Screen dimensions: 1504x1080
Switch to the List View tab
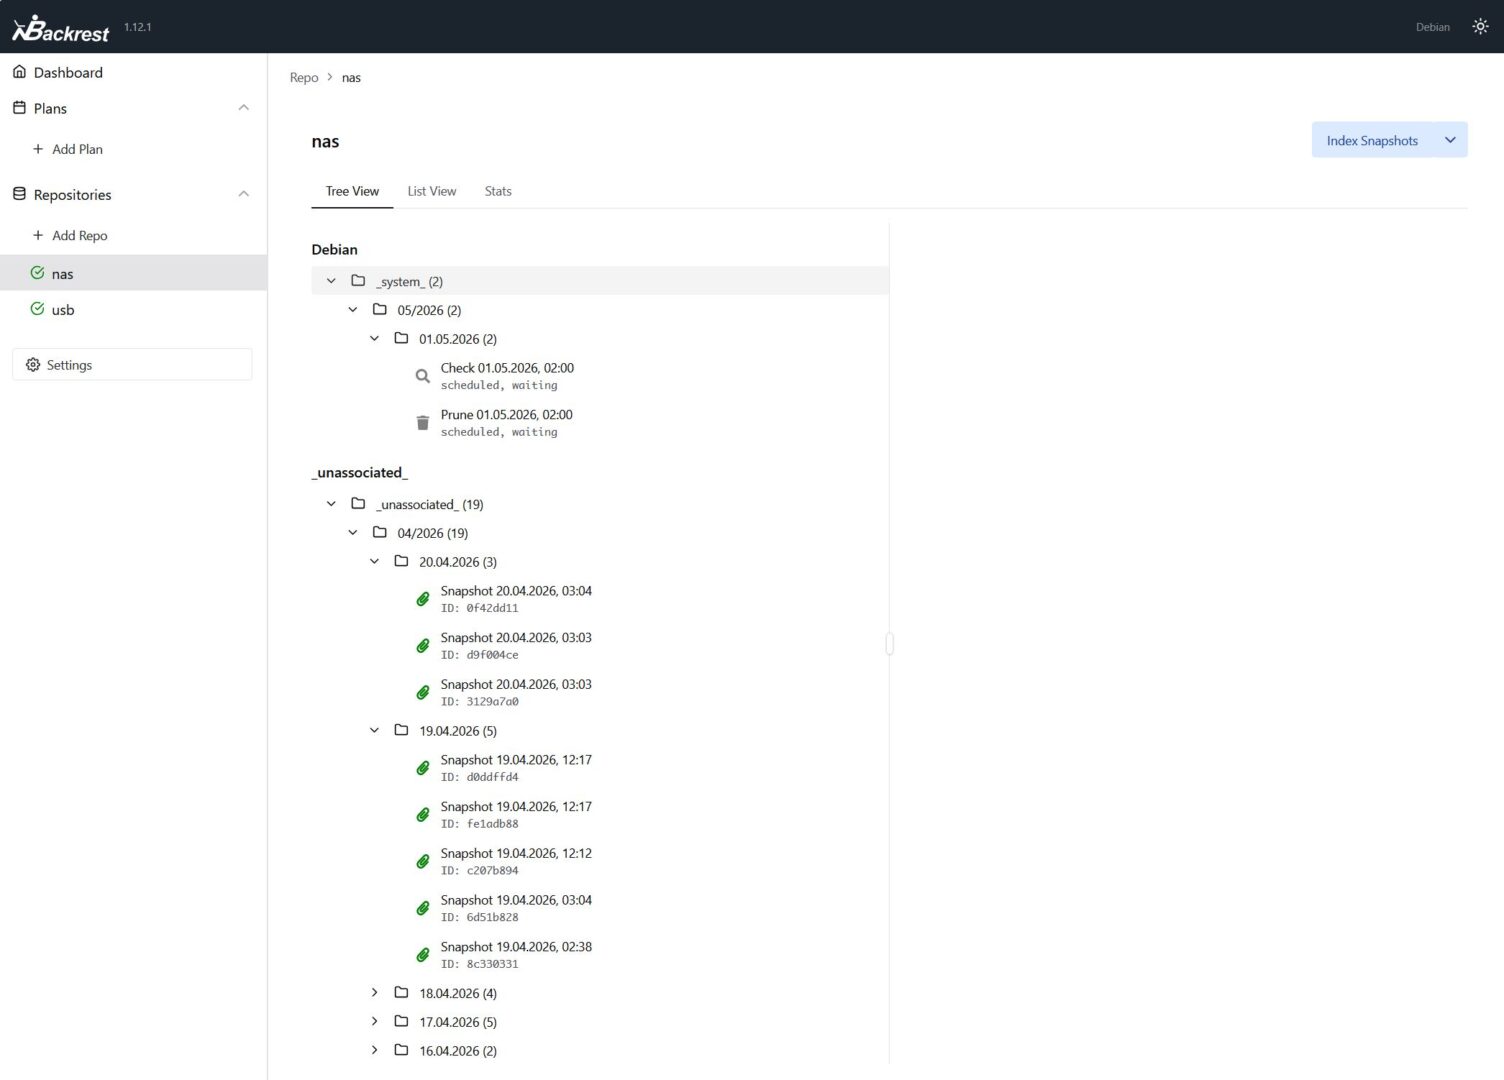431,191
